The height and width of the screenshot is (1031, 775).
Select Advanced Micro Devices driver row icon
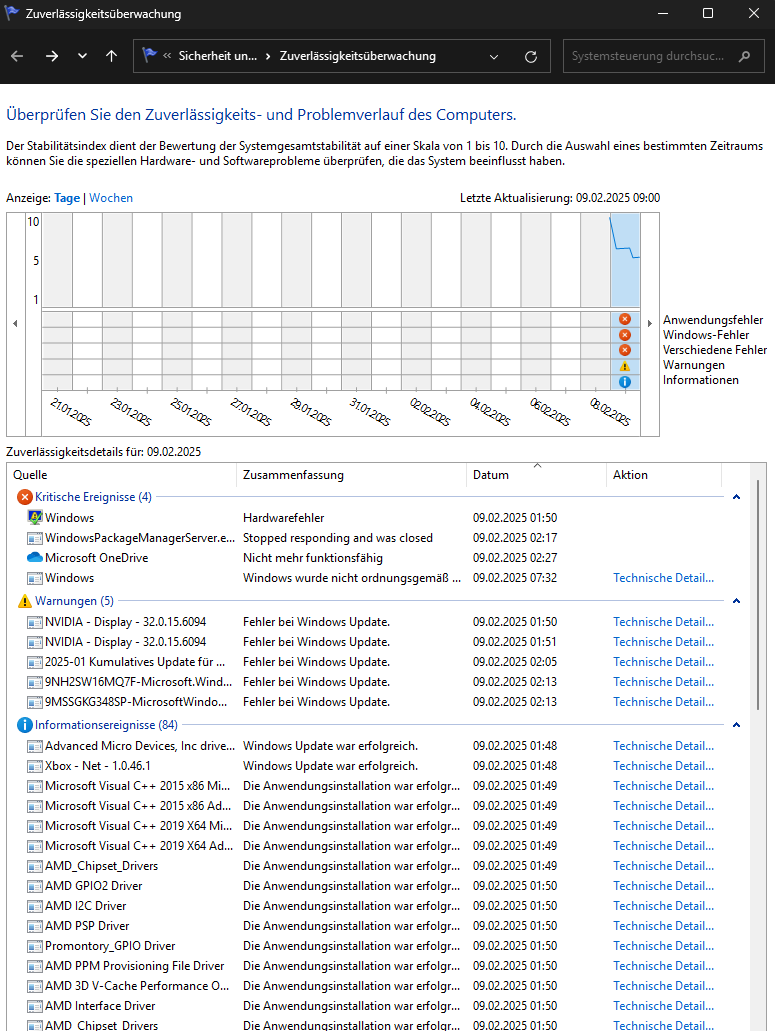[x=35, y=747]
